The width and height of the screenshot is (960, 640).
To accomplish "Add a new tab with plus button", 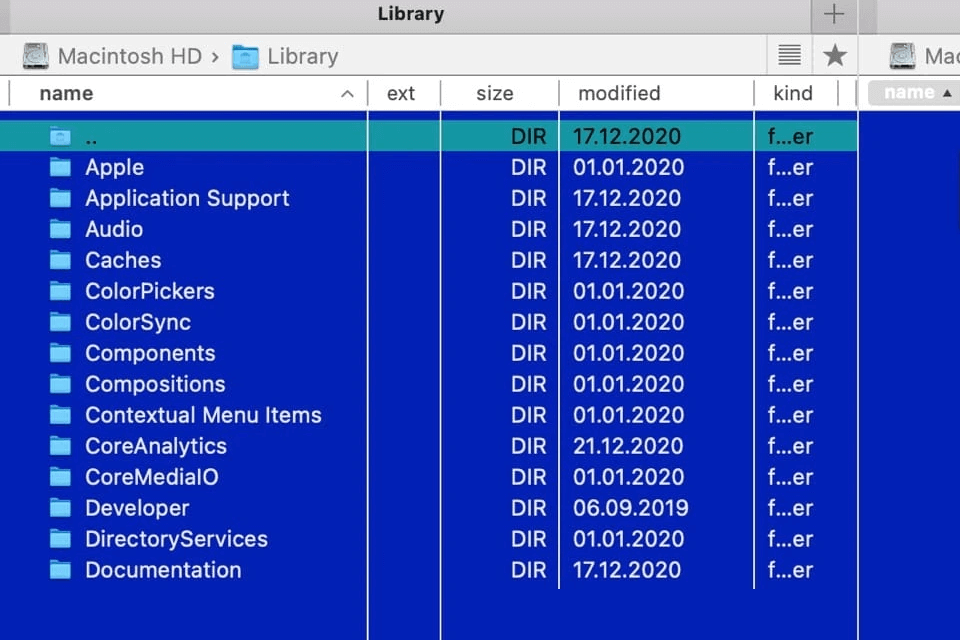I will tap(834, 14).
